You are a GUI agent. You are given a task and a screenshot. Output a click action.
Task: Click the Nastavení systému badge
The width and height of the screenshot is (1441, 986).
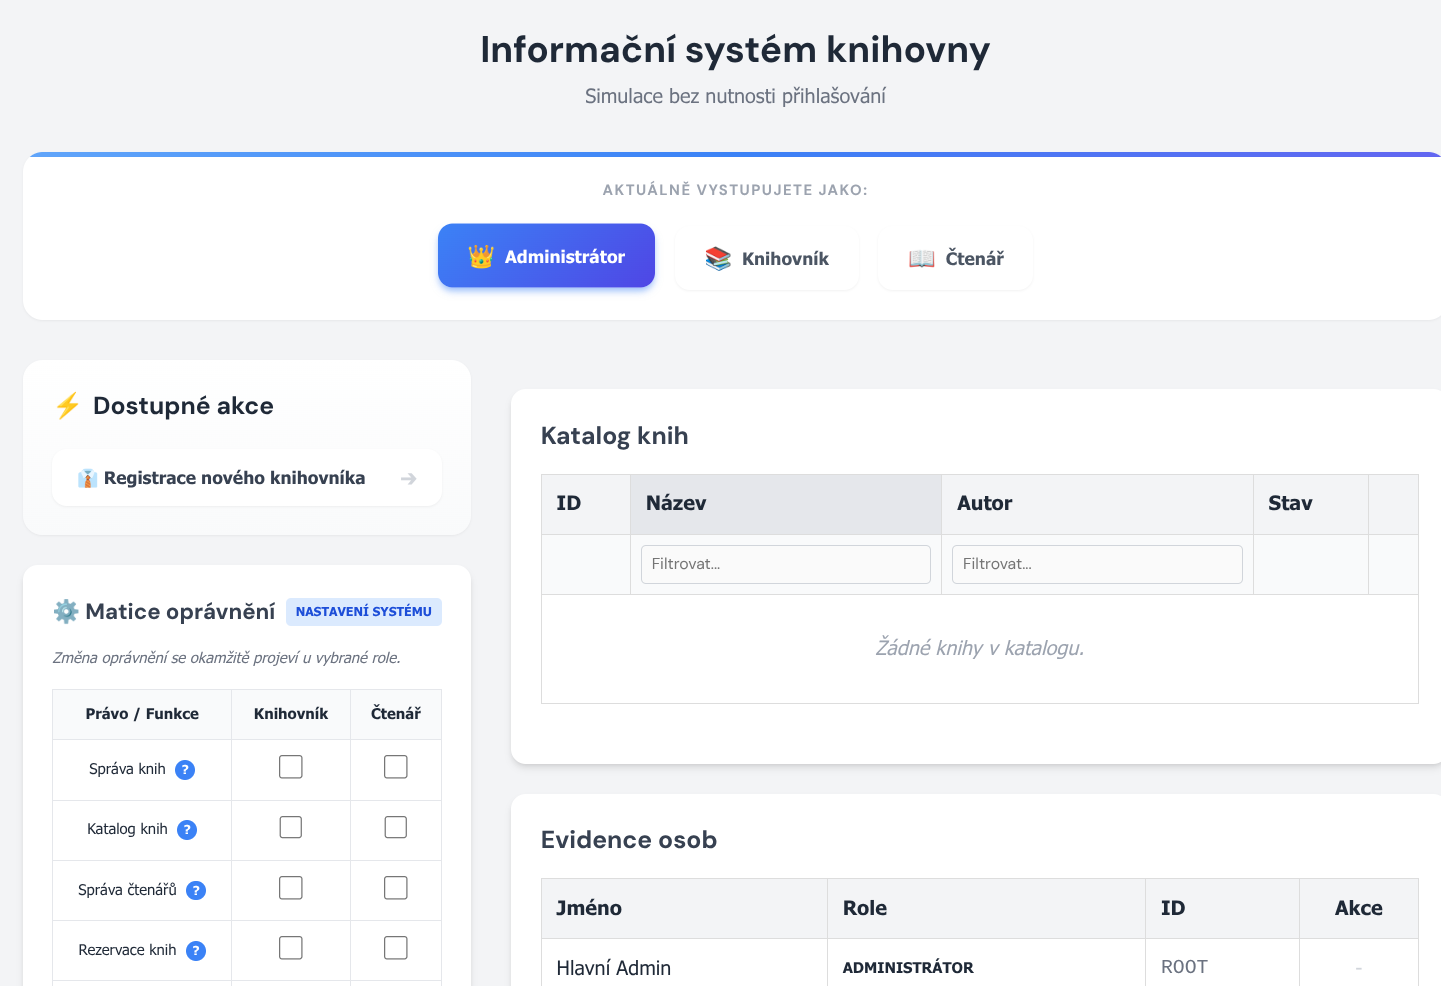(364, 612)
